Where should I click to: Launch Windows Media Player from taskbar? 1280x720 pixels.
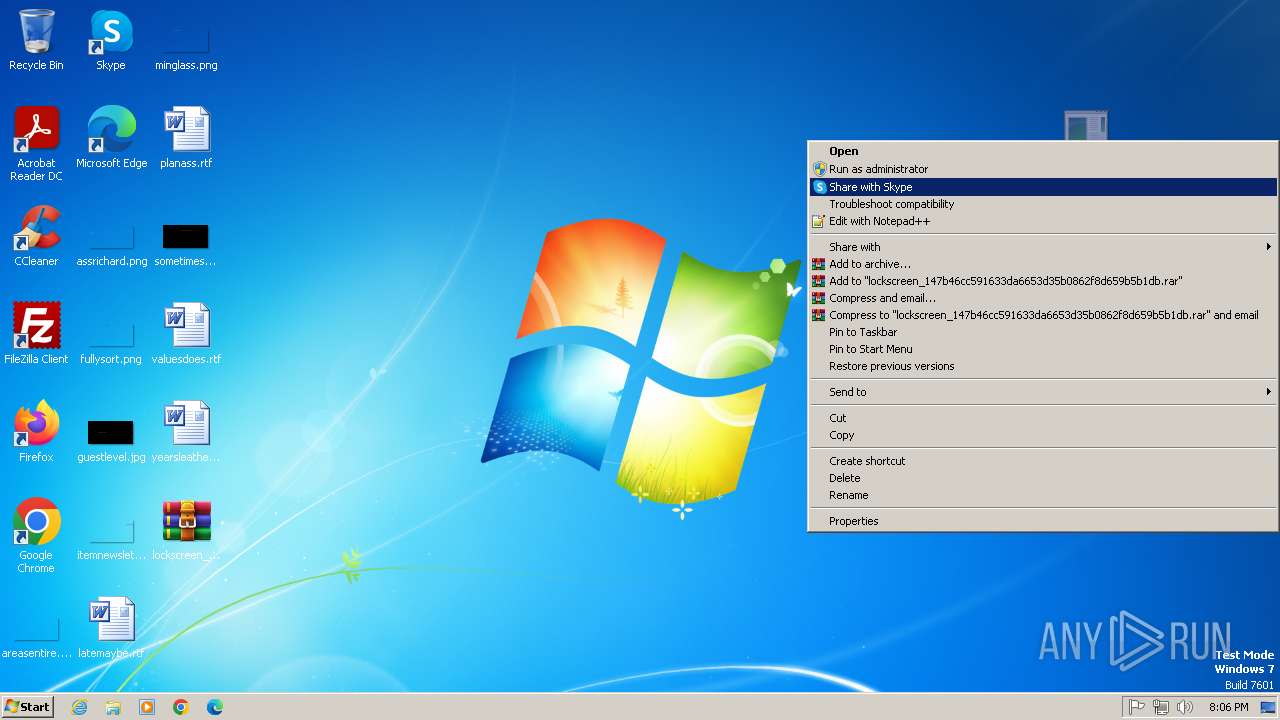[147, 707]
